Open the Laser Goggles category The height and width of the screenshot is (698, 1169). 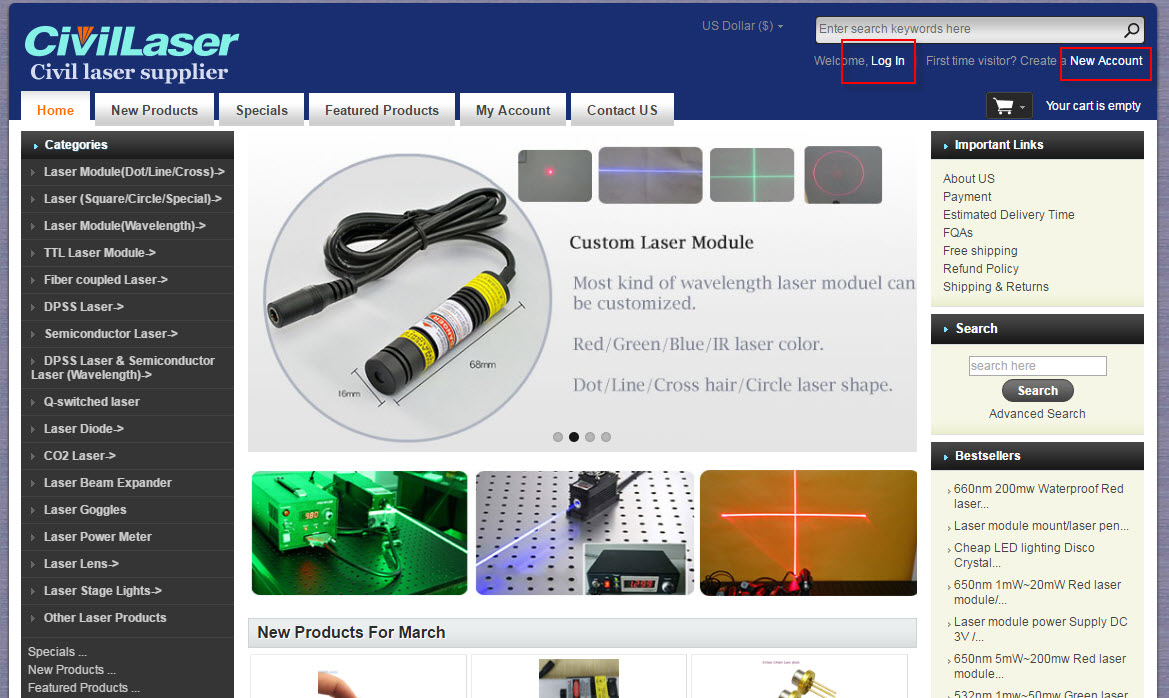tap(85, 510)
